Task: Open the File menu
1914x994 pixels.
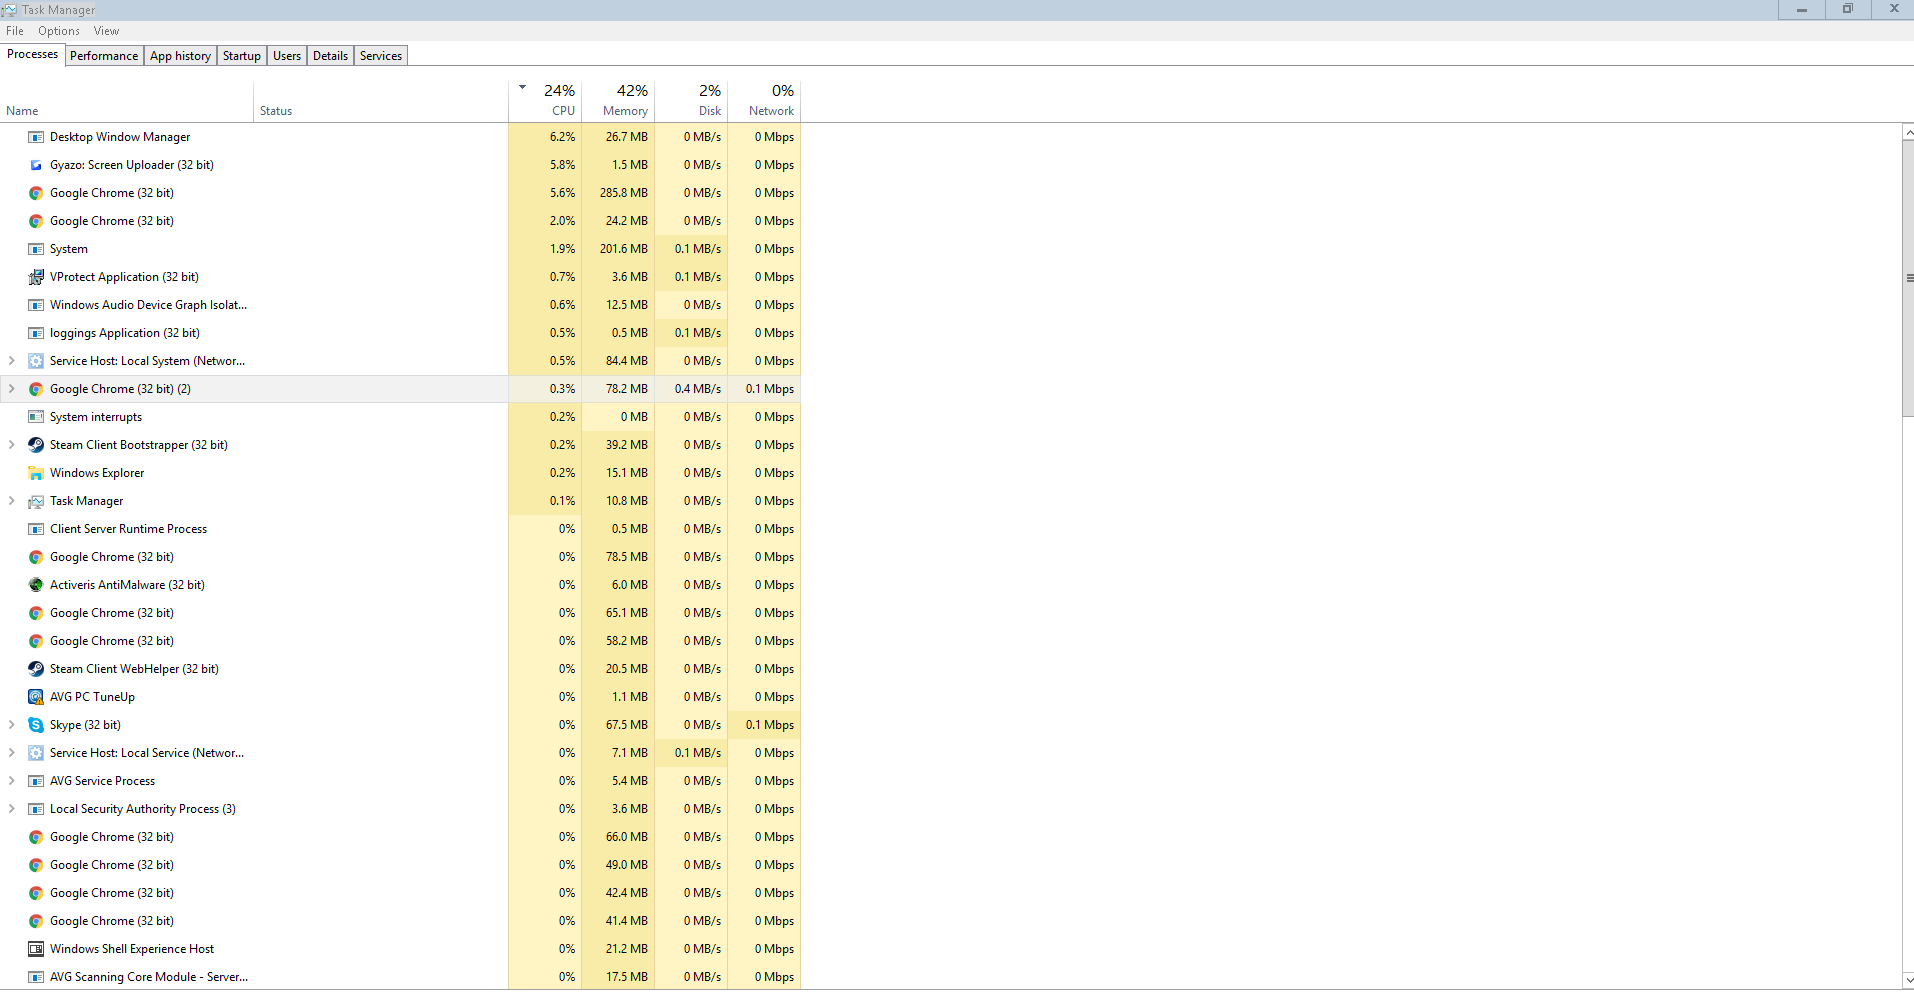Action: (15, 31)
